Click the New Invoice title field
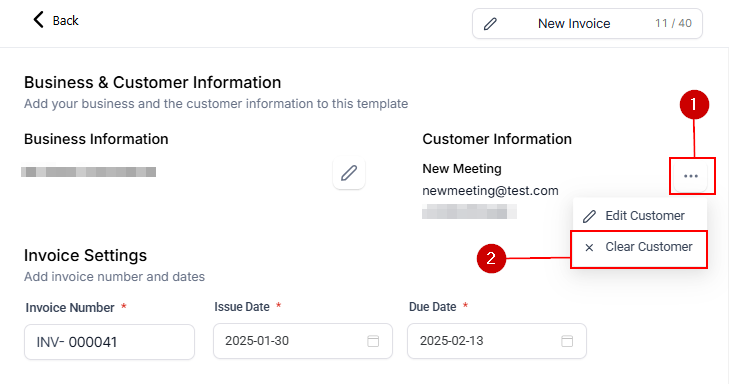The width and height of the screenshot is (729, 384). 587,23
